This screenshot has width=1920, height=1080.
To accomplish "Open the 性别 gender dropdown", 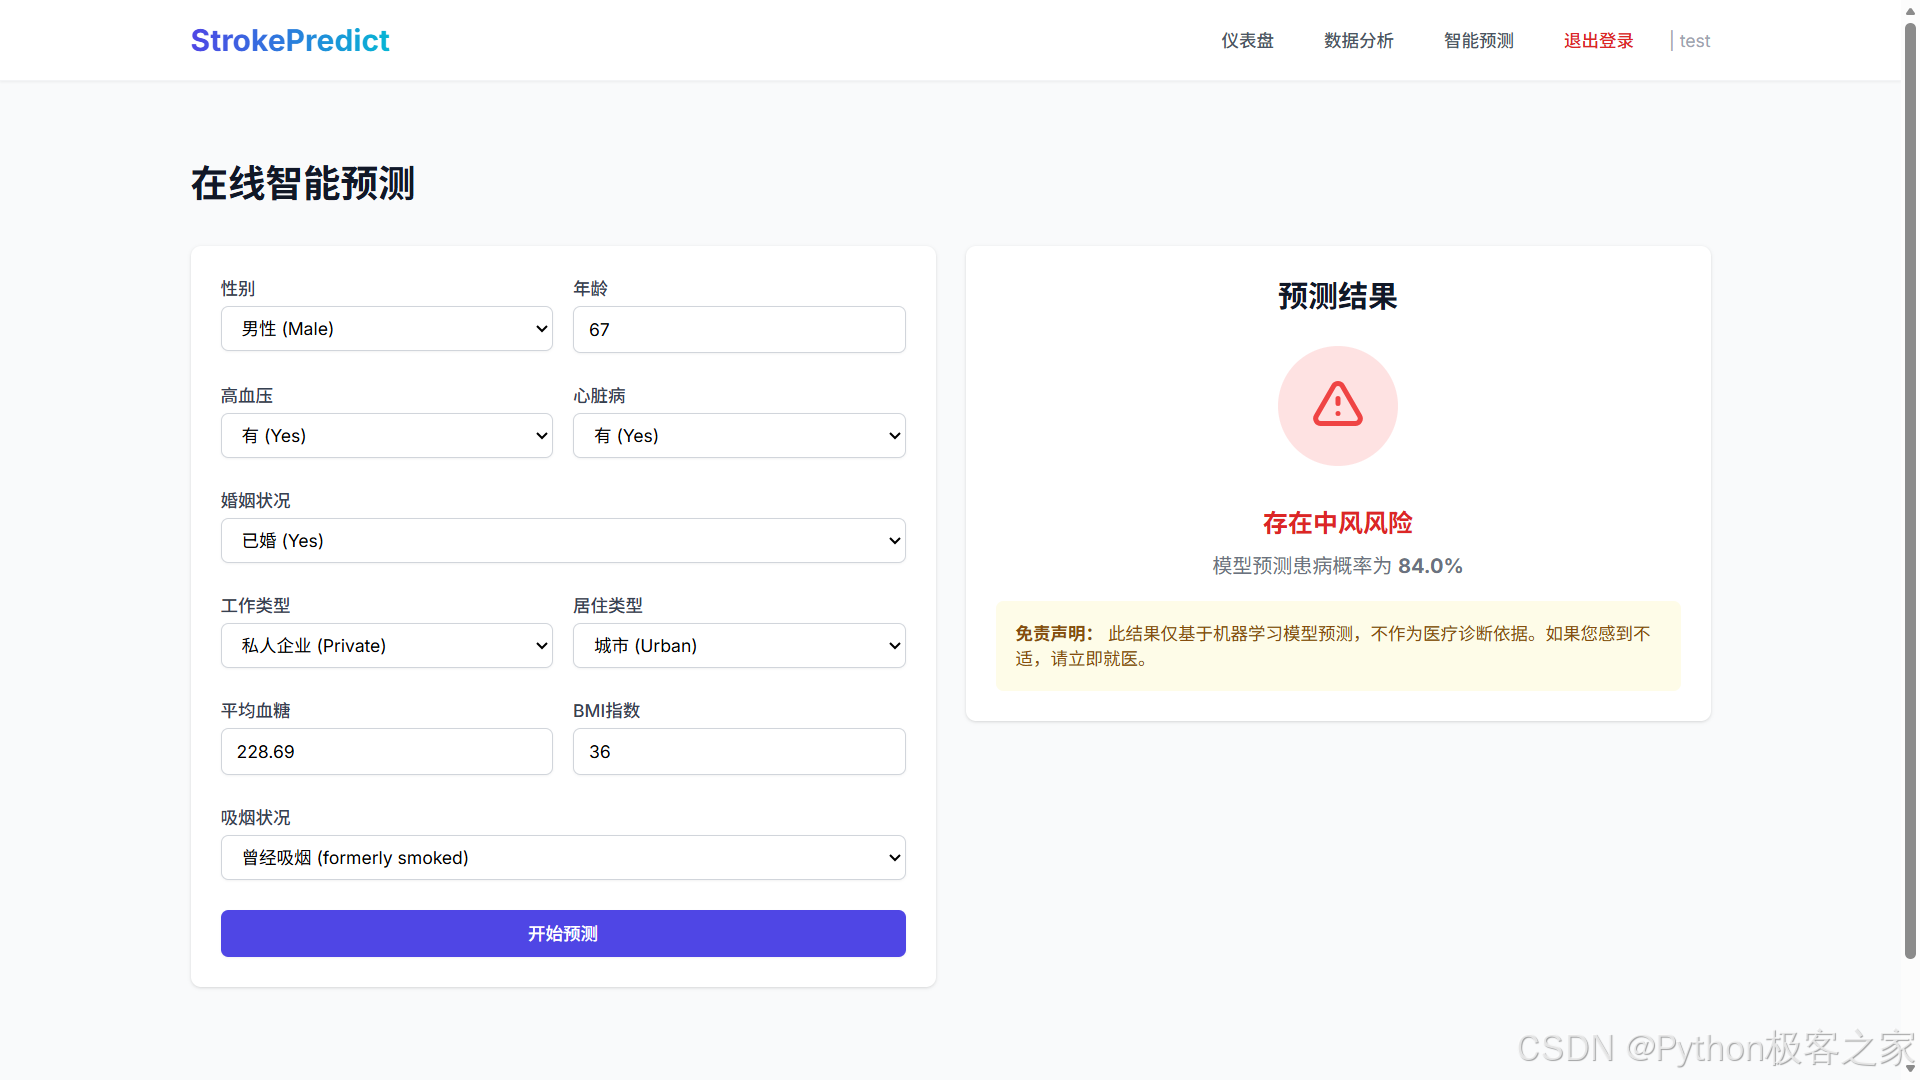I will pyautogui.click(x=386, y=329).
